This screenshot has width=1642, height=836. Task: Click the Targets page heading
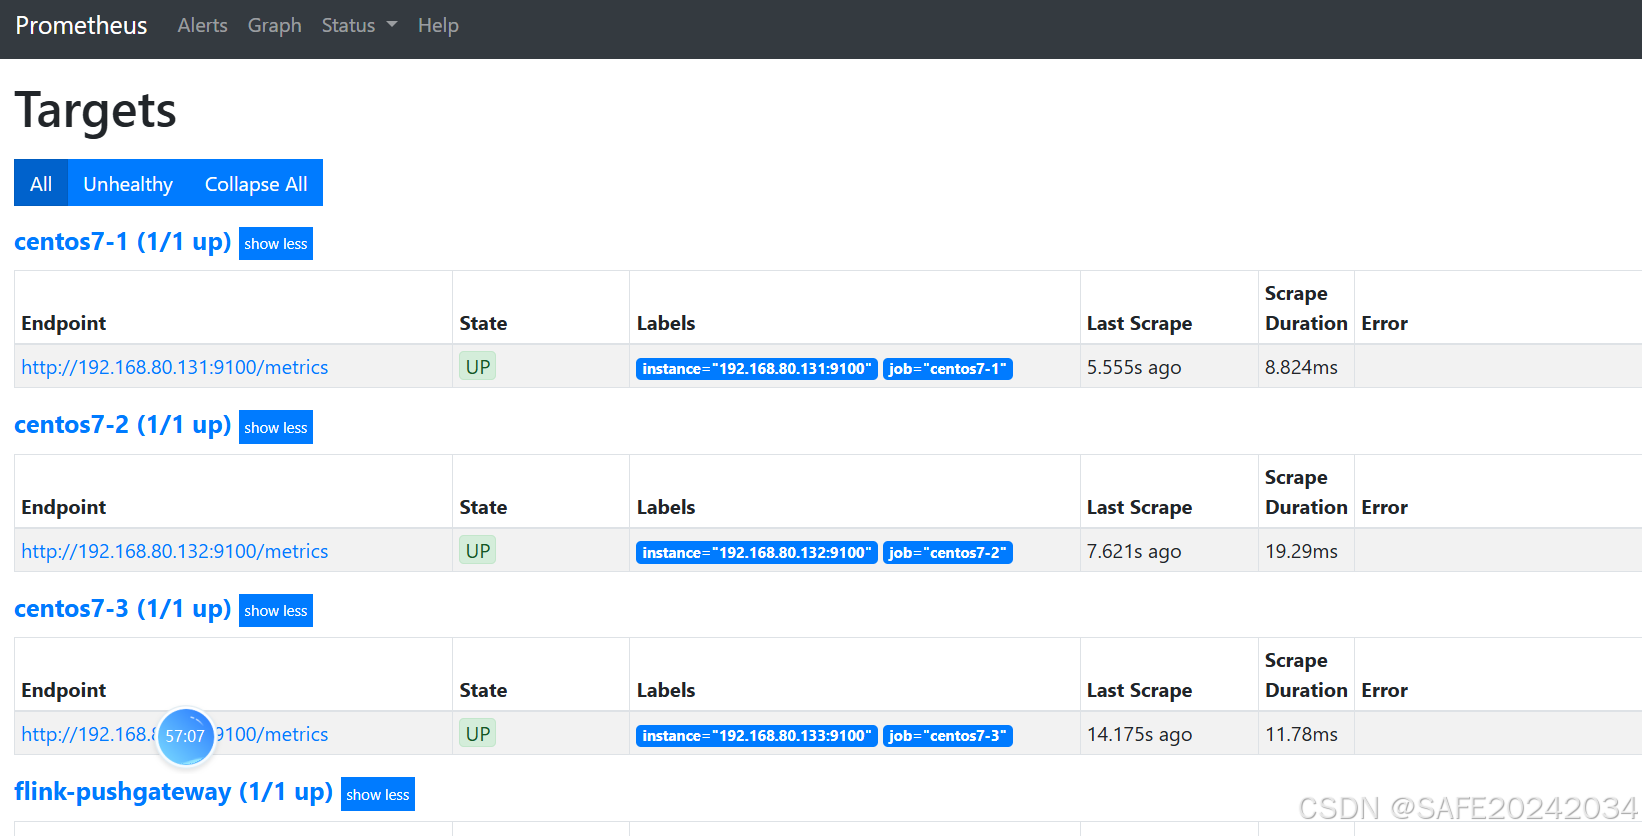click(x=95, y=110)
